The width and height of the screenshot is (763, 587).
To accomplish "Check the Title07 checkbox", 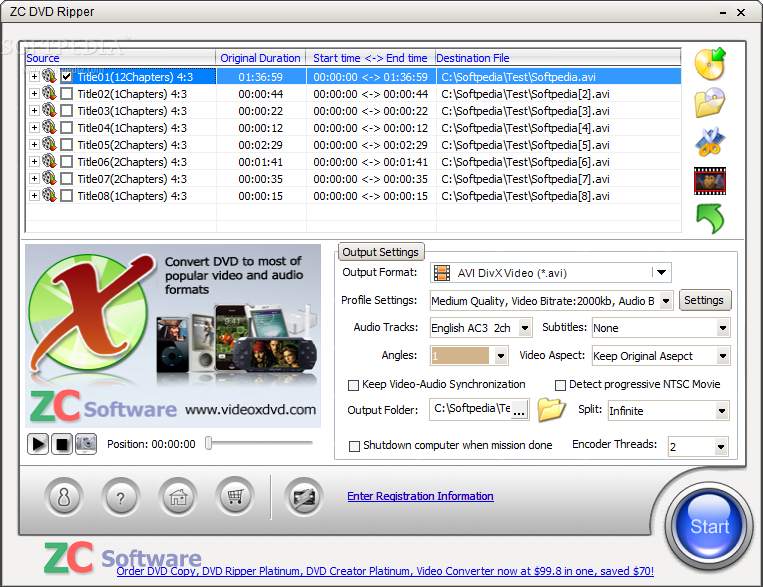I will [x=67, y=179].
